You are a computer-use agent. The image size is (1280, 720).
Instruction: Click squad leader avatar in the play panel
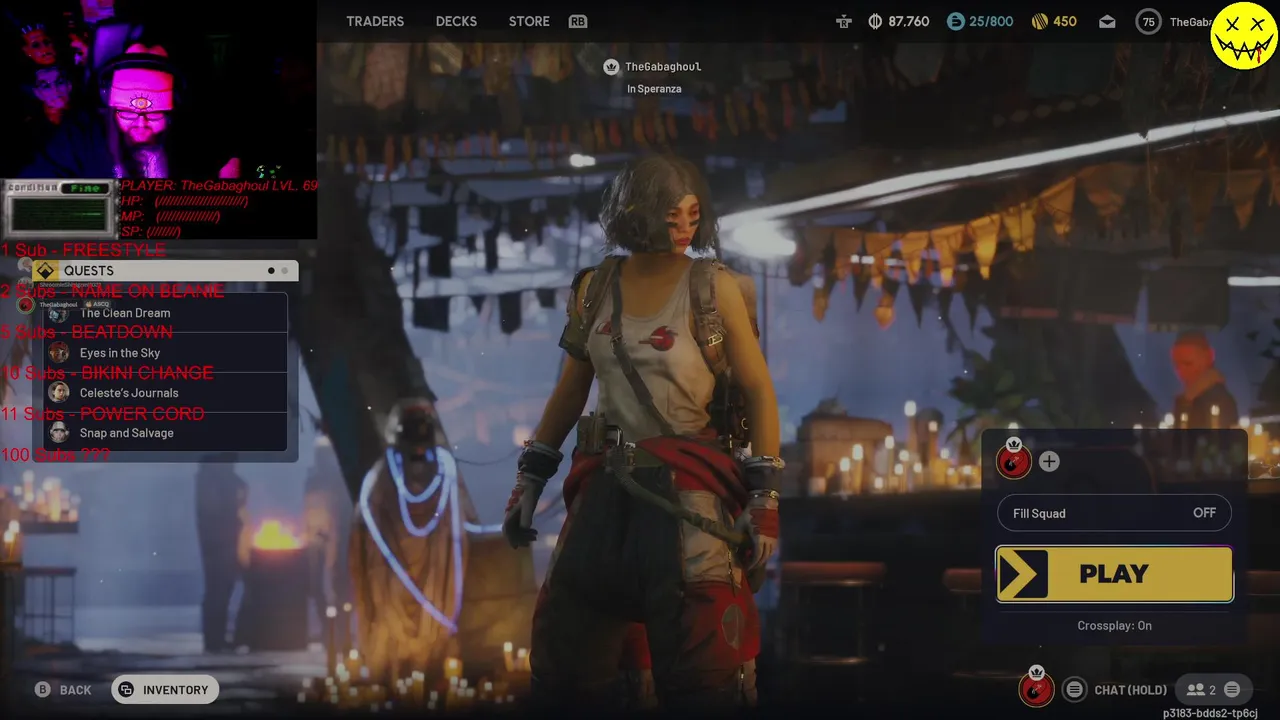click(x=1014, y=461)
